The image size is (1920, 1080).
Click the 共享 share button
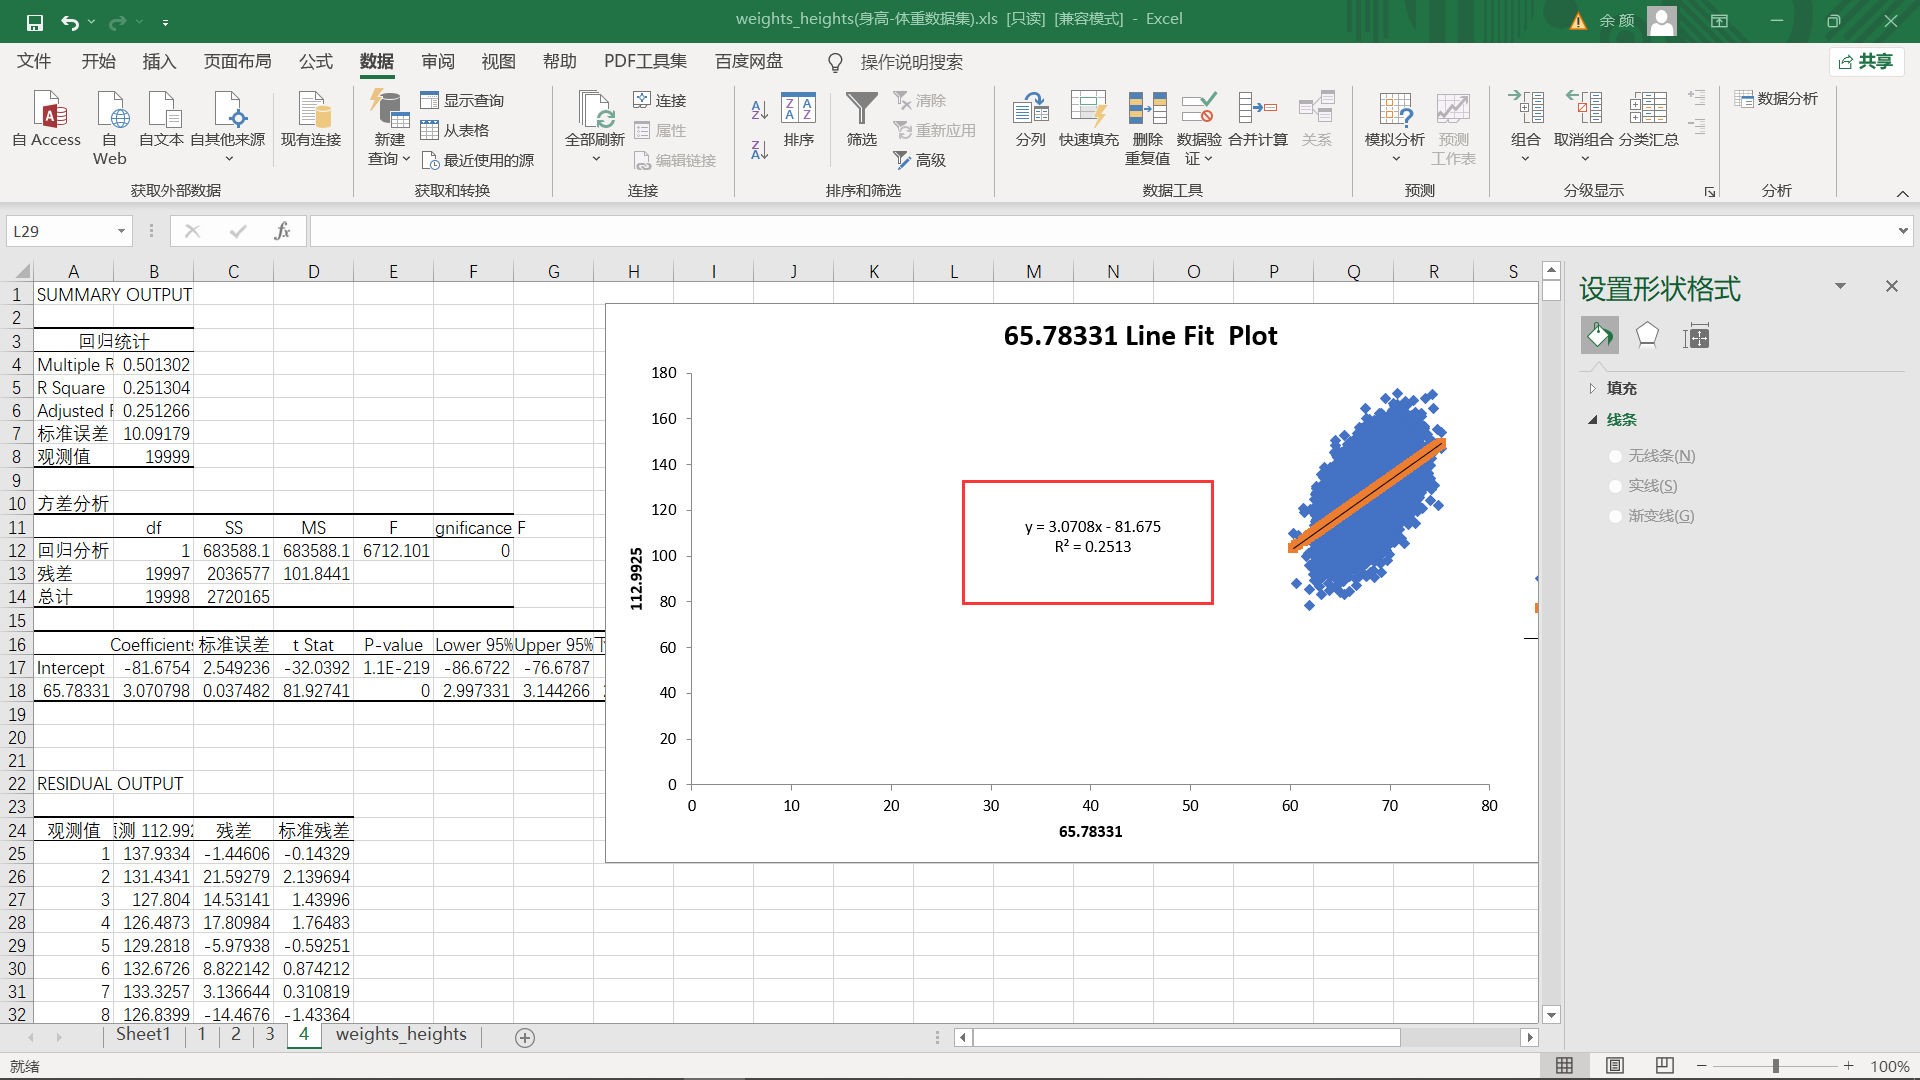(1866, 62)
